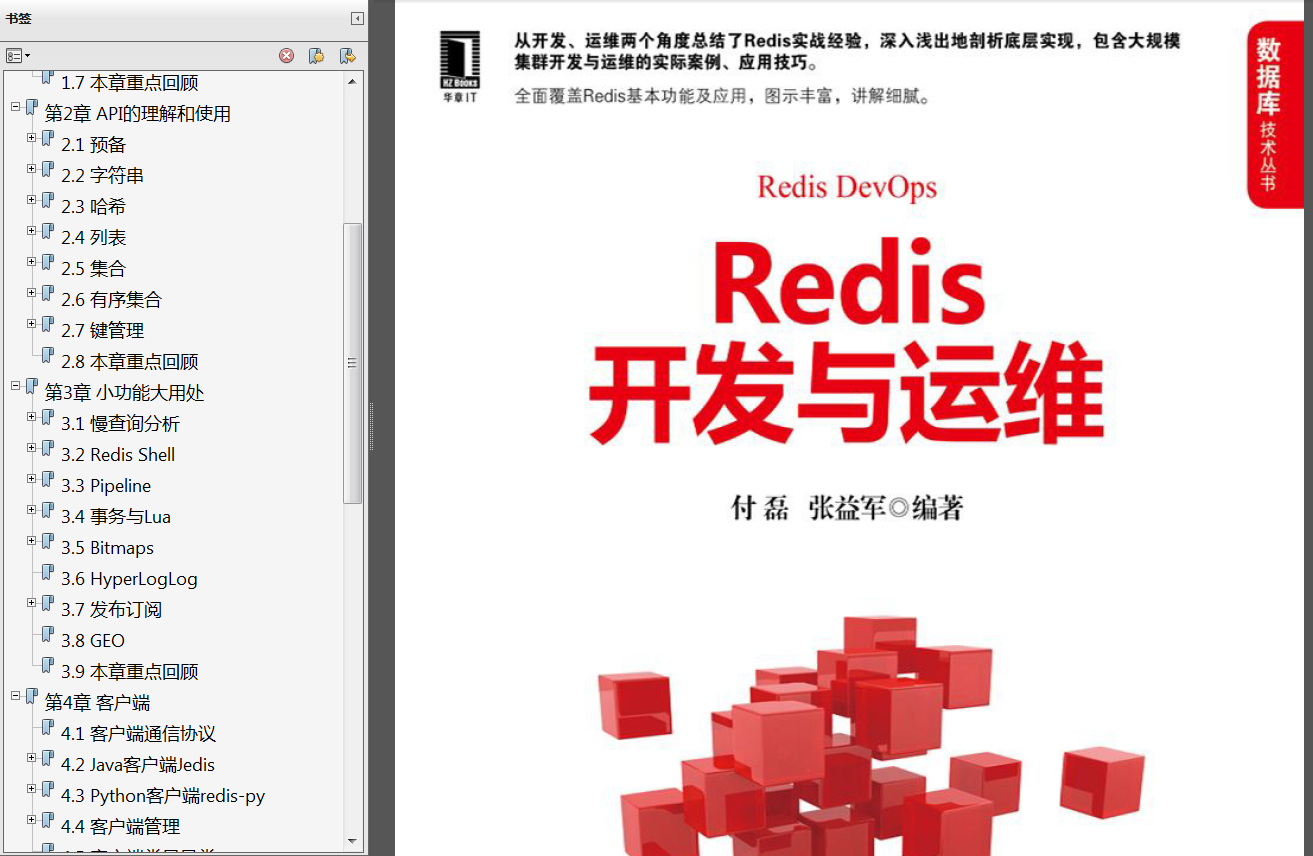Expand the 3.4 事务与Lua bookmark node
The width and height of the screenshot is (1313, 856).
pyautogui.click(x=31, y=509)
